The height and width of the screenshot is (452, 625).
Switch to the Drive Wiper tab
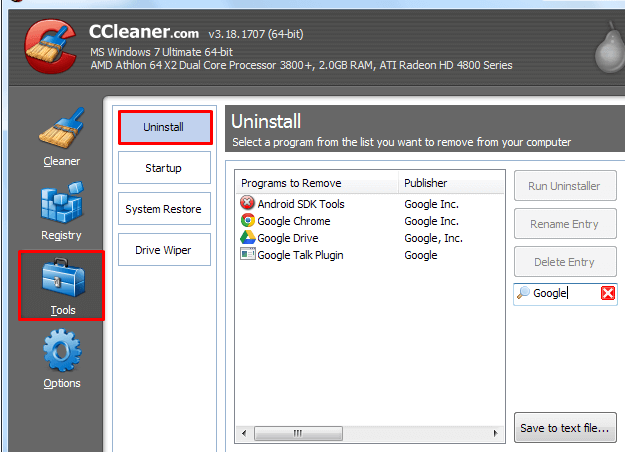pyautogui.click(x=164, y=250)
